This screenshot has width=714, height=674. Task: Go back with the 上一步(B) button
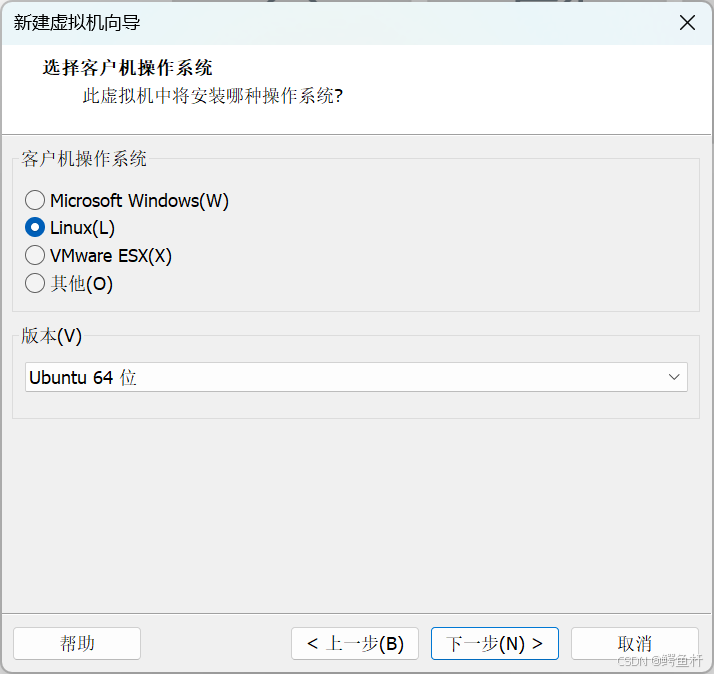(x=355, y=643)
